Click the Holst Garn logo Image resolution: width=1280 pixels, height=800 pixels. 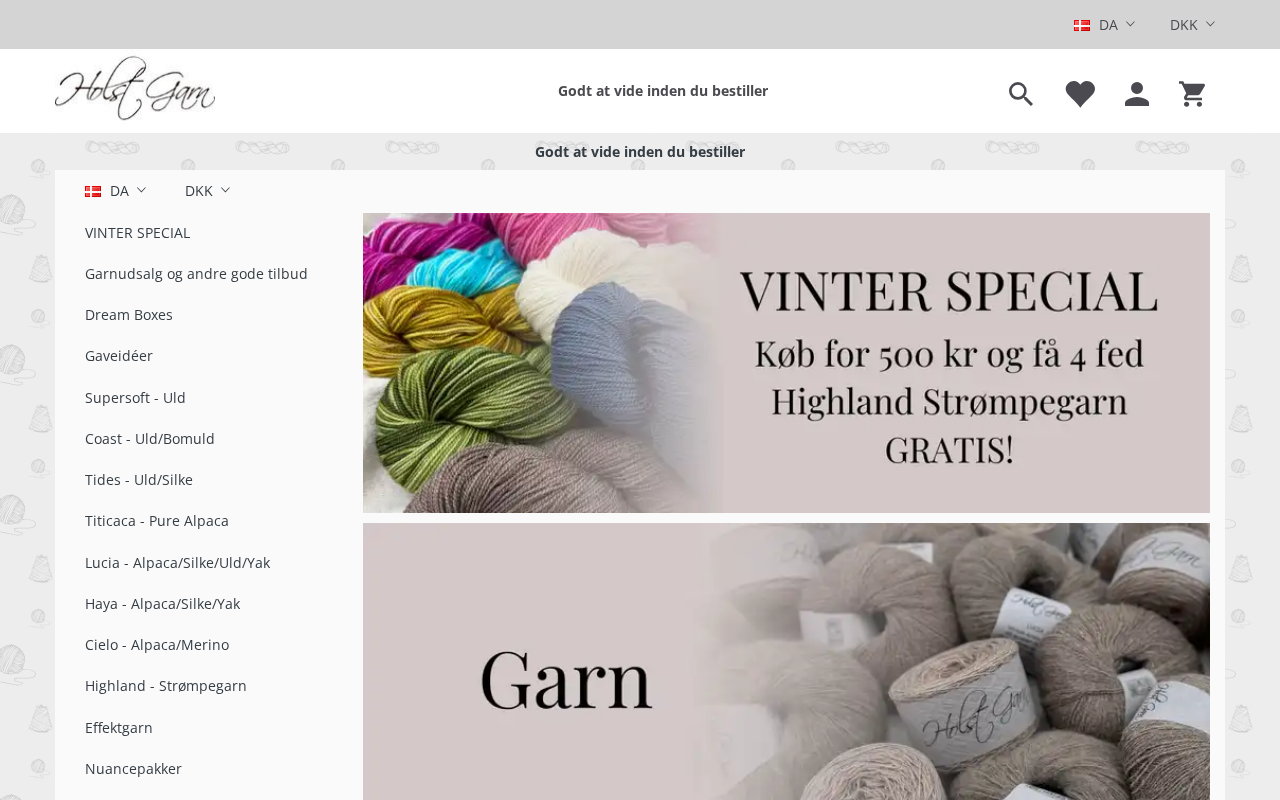point(135,88)
